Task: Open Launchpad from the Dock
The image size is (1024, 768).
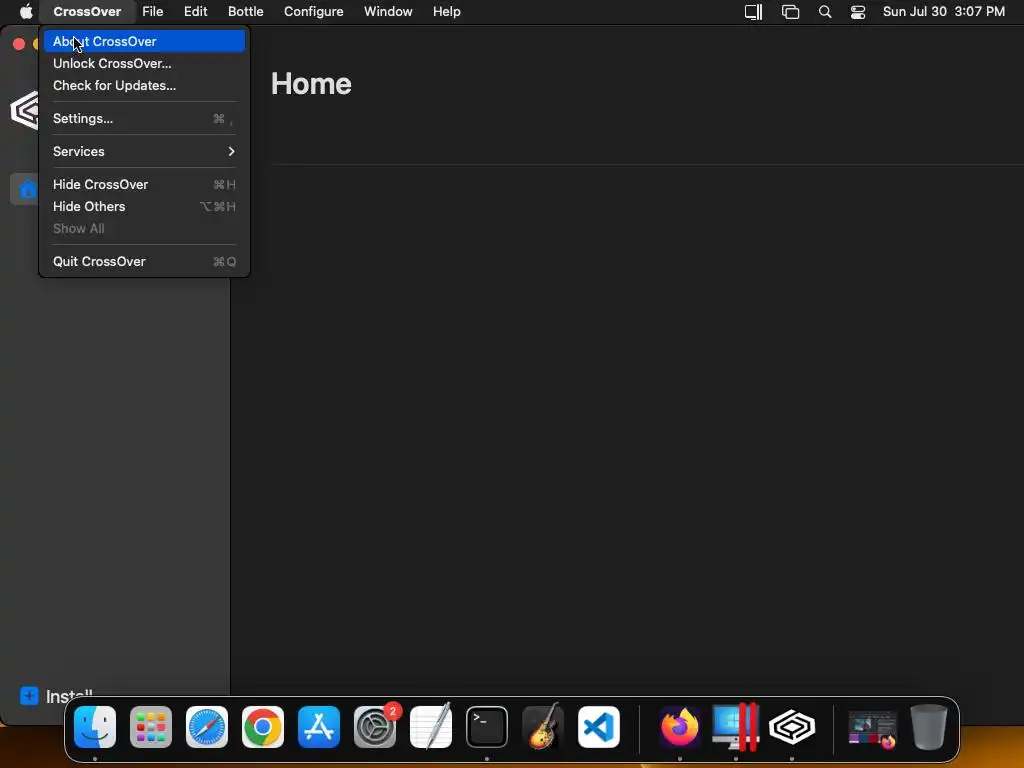Action: click(x=151, y=727)
